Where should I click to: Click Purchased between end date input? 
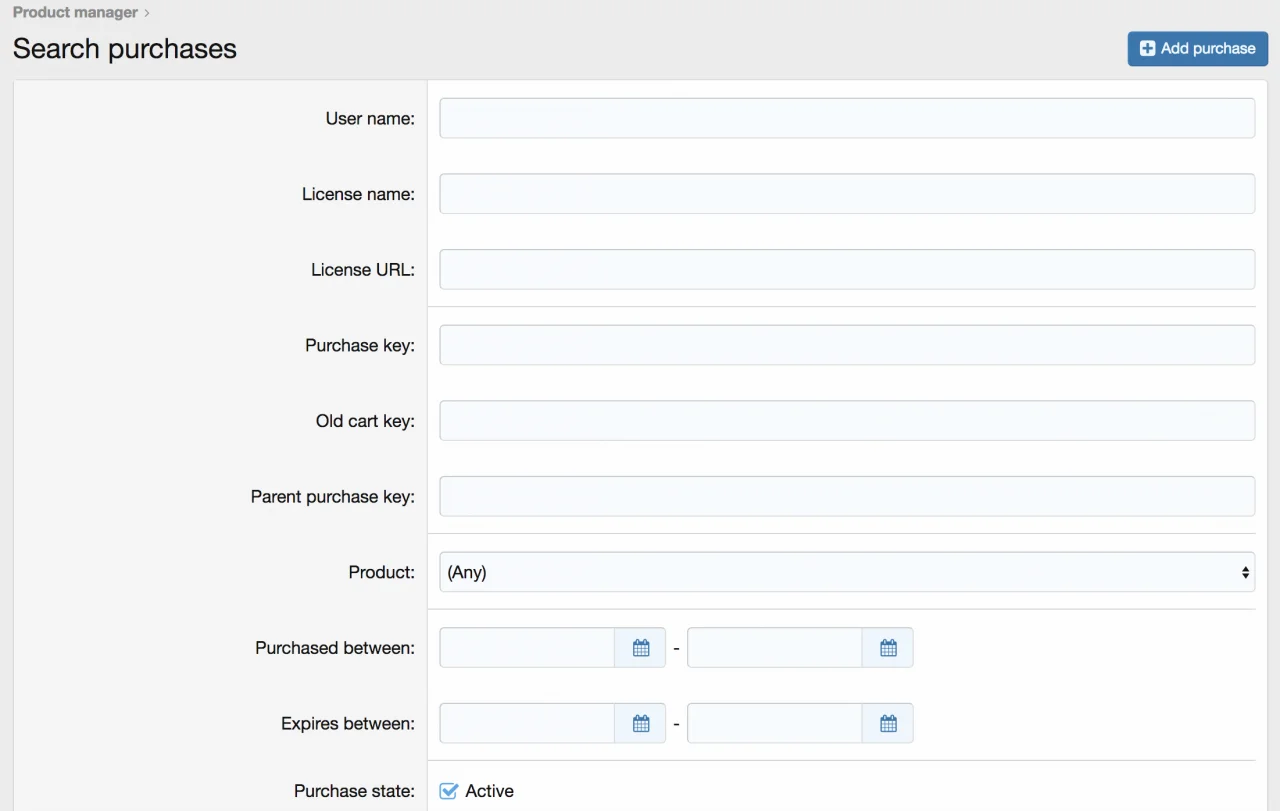pyautogui.click(x=774, y=648)
